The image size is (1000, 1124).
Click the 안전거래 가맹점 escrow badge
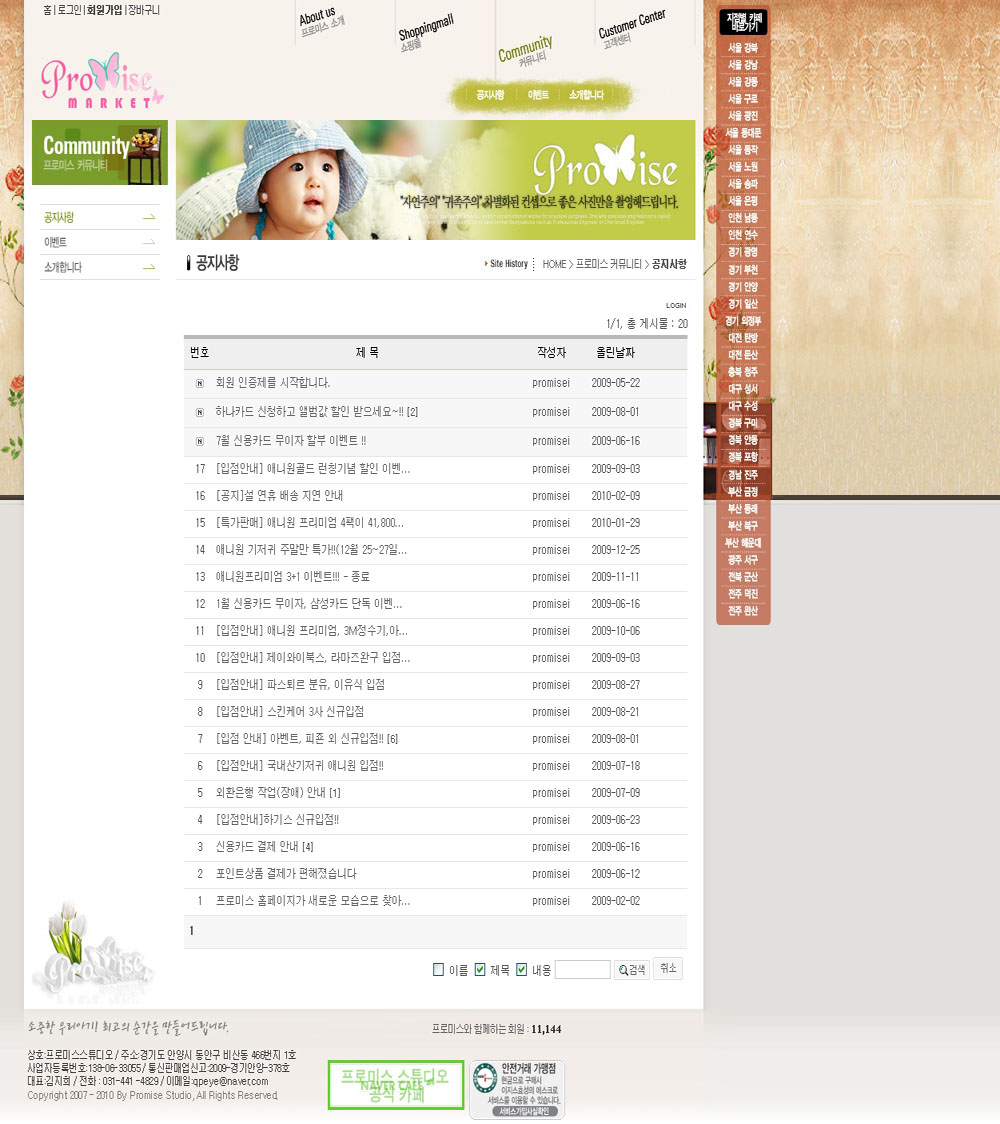pyautogui.click(x=517, y=1090)
